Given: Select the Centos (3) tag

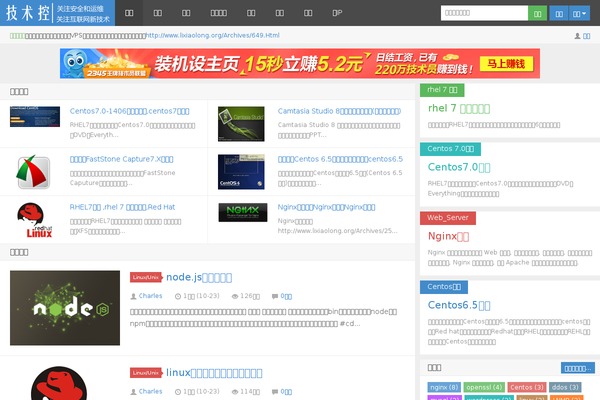Looking at the screenshot, I should 527,387.
